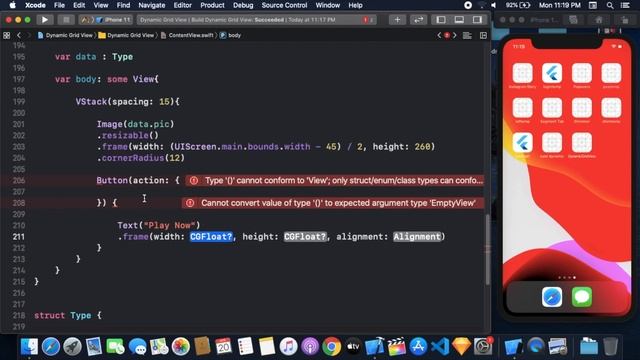Click "struct Type {" on line 218
640x360 pixels.
tap(68, 316)
